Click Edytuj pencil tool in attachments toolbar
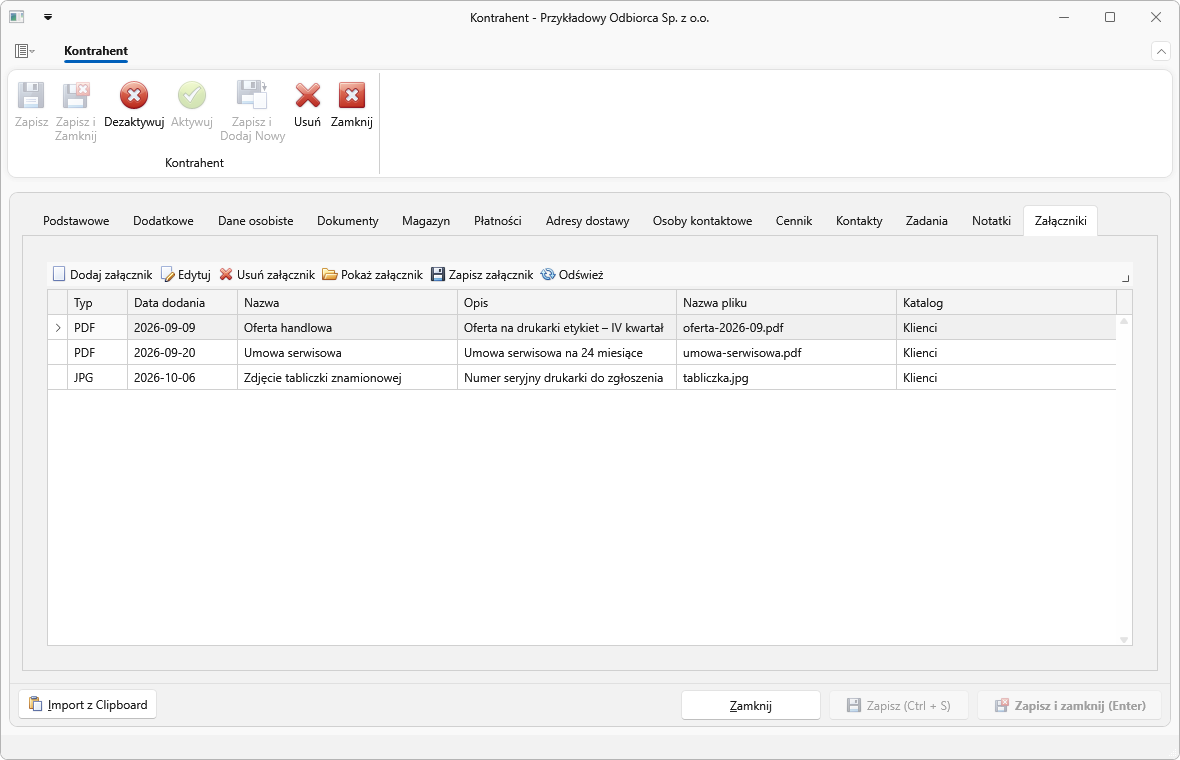 [186, 275]
